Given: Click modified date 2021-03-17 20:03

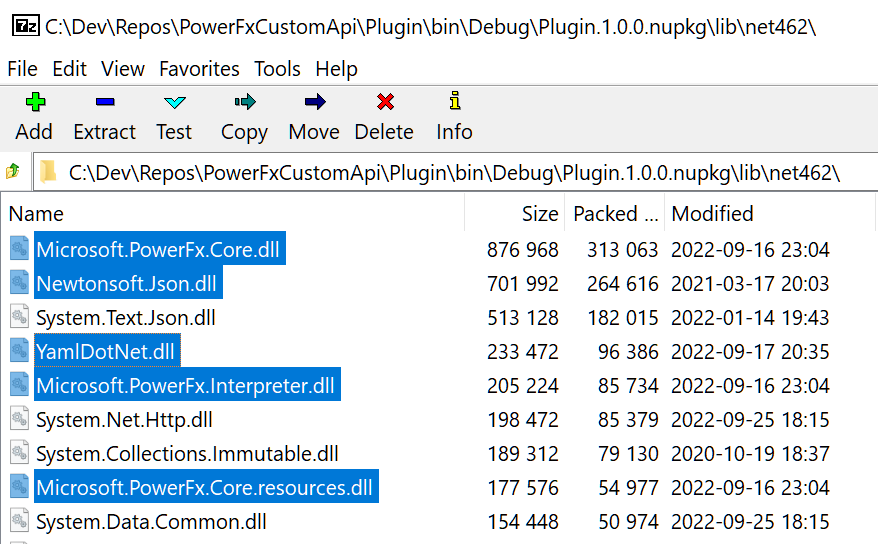Looking at the screenshot, I should click(750, 283).
